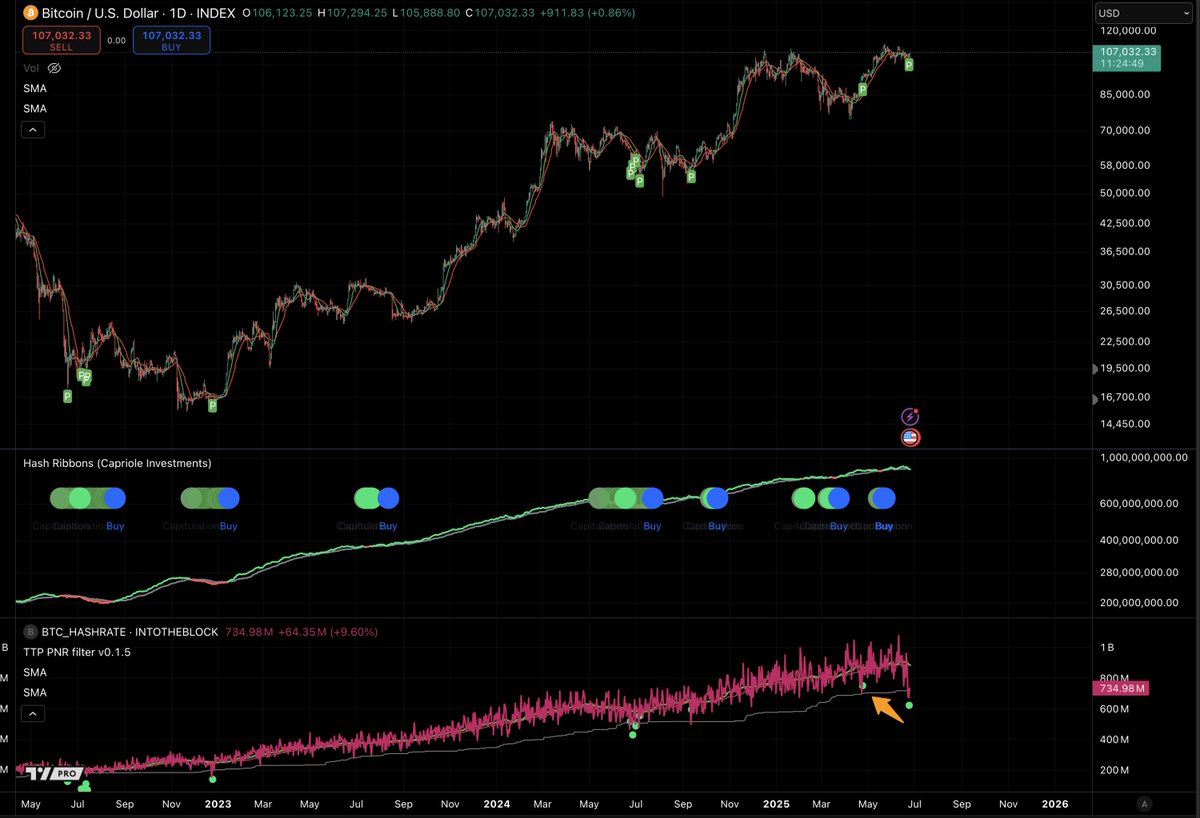Click the 2025 label on time axis
Screen dimensions: 1200x818
click(x=776, y=803)
